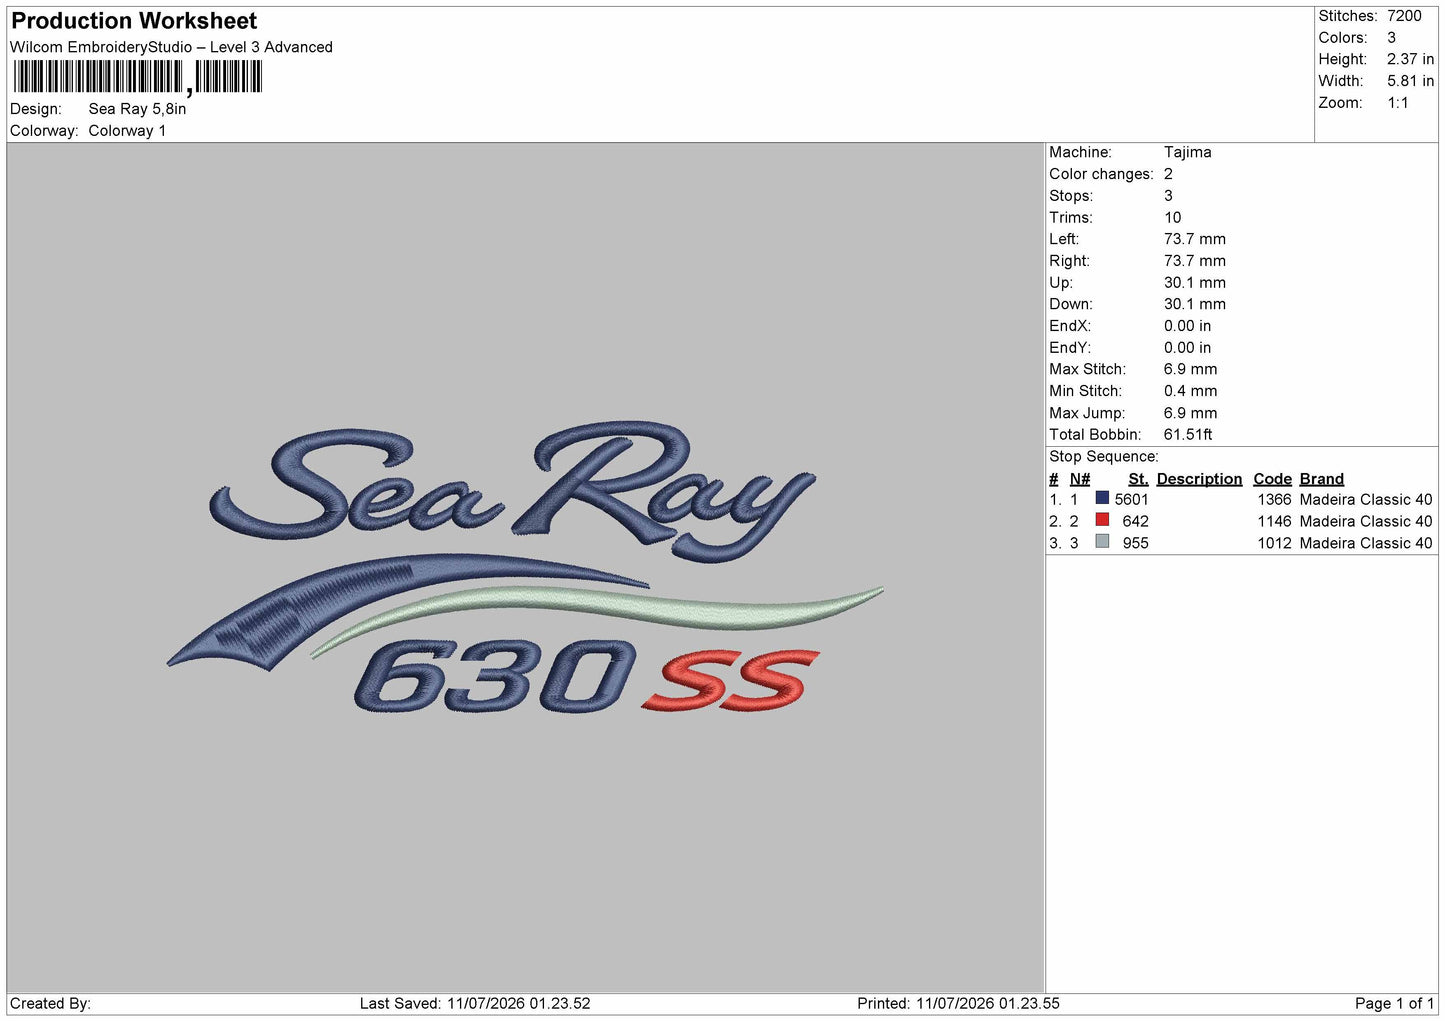Click the stitches count '7200'
This screenshot has height=1021, width=1445.
tap(1404, 16)
